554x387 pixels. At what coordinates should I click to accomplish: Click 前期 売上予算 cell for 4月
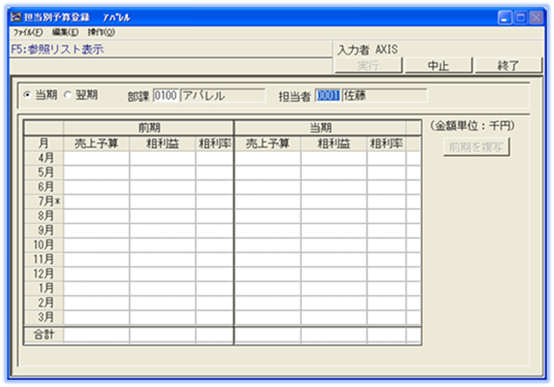tap(96, 158)
